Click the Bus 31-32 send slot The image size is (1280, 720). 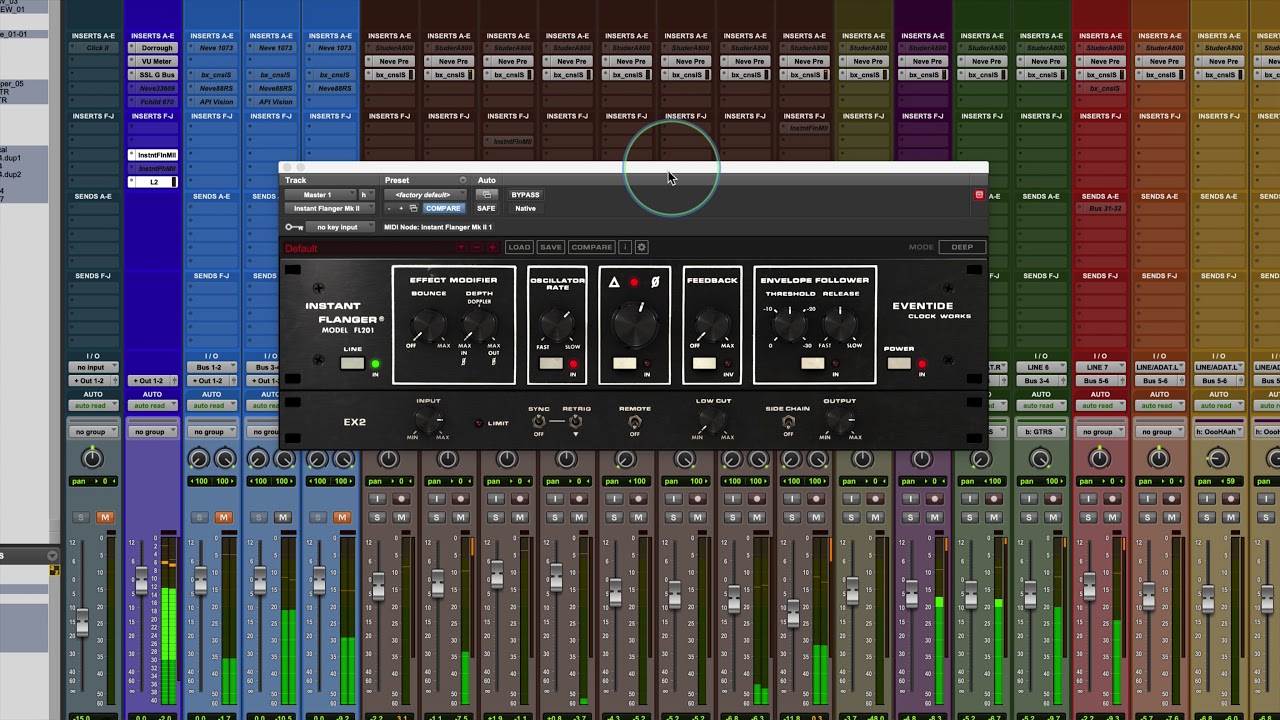[x=1100, y=209]
